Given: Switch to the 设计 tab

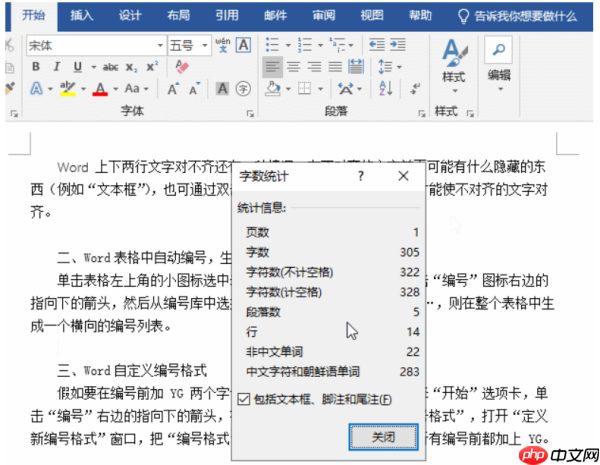Looking at the screenshot, I should [130, 16].
